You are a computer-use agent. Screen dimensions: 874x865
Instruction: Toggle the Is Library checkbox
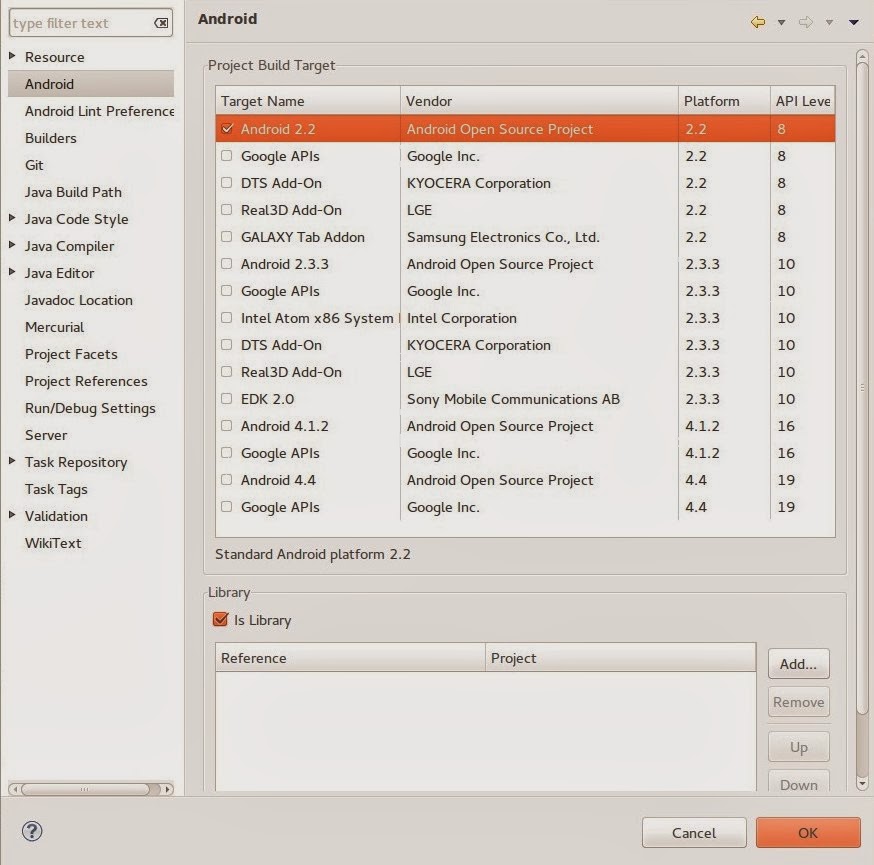point(221,620)
